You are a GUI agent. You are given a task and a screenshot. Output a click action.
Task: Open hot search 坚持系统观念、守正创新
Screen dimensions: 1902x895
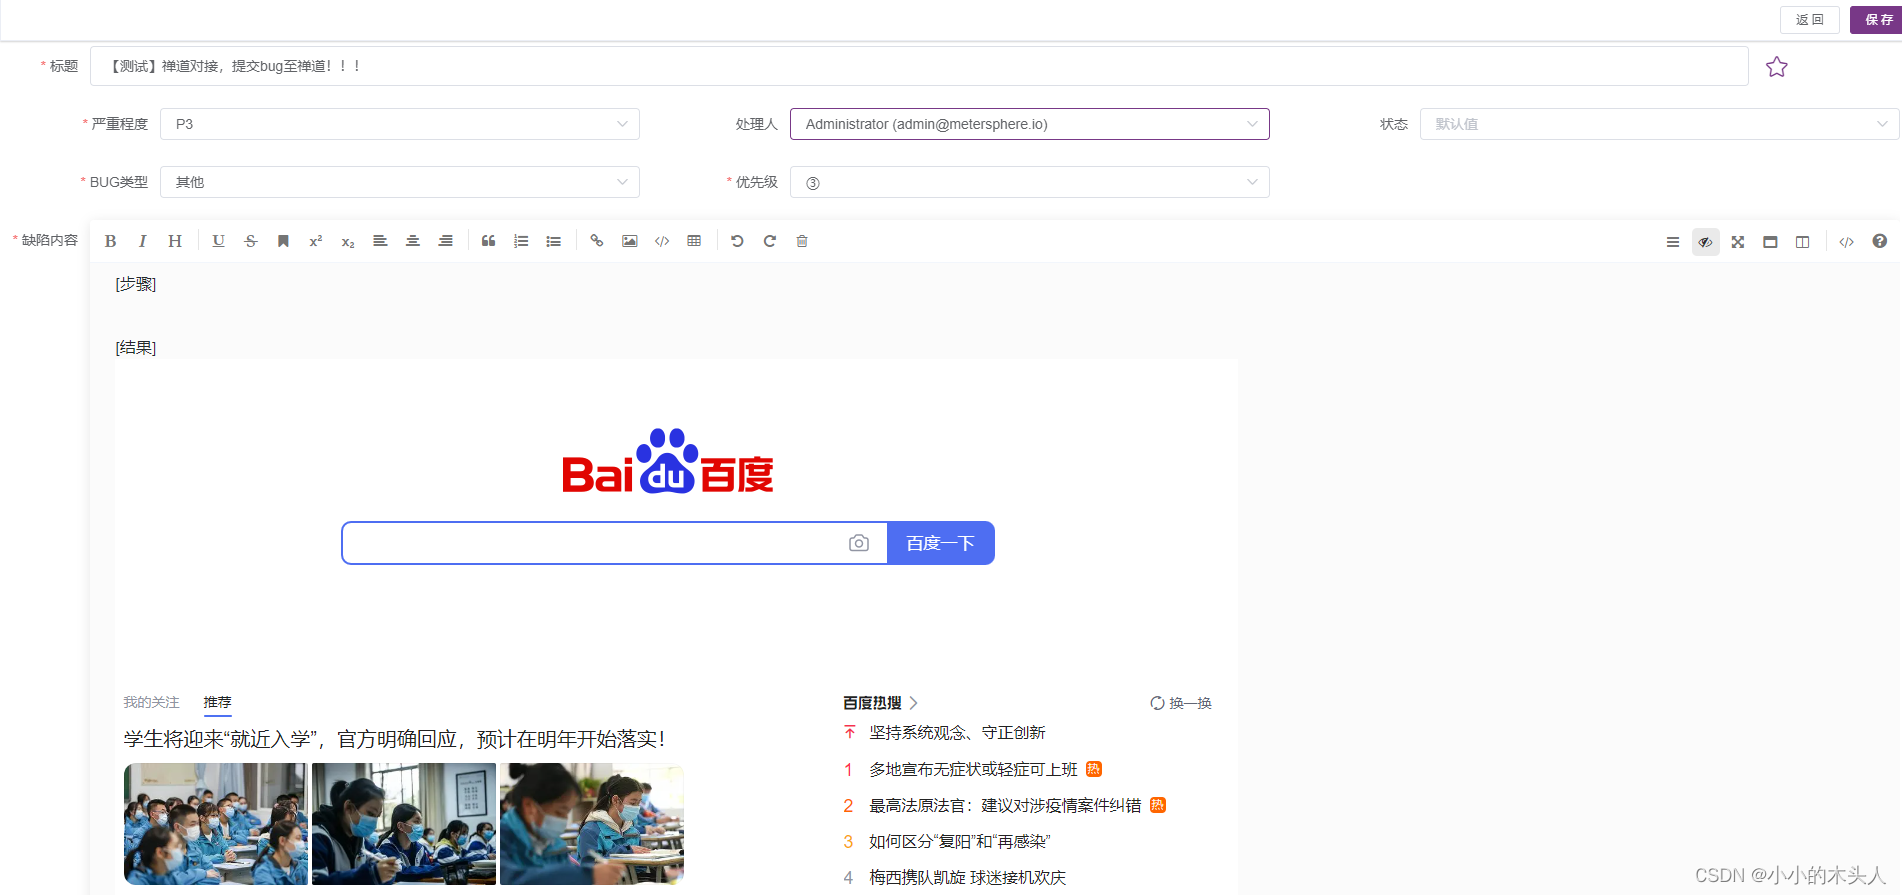click(957, 733)
